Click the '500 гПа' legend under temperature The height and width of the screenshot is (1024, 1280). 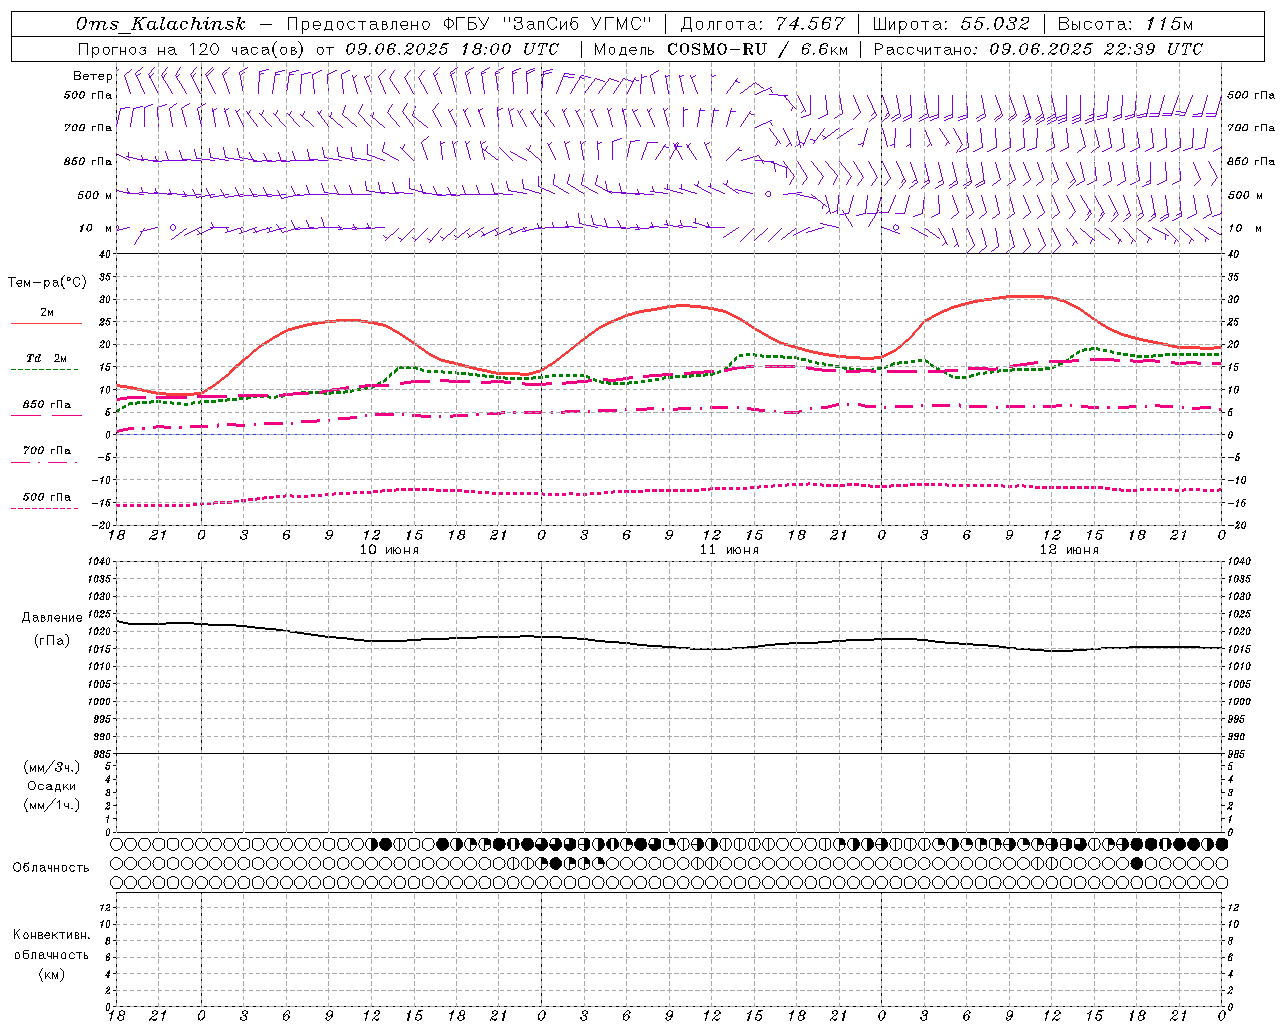[x=46, y=497]
